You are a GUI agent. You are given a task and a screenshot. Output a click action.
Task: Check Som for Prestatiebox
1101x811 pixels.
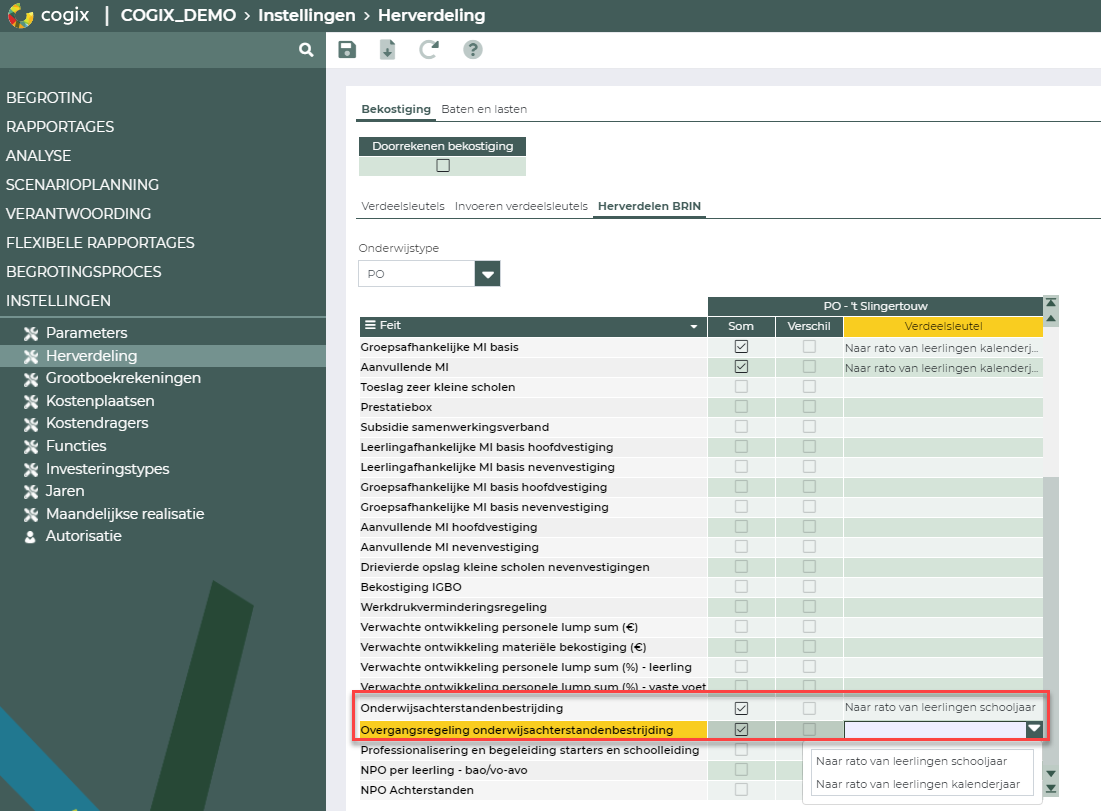pos(741,407)
